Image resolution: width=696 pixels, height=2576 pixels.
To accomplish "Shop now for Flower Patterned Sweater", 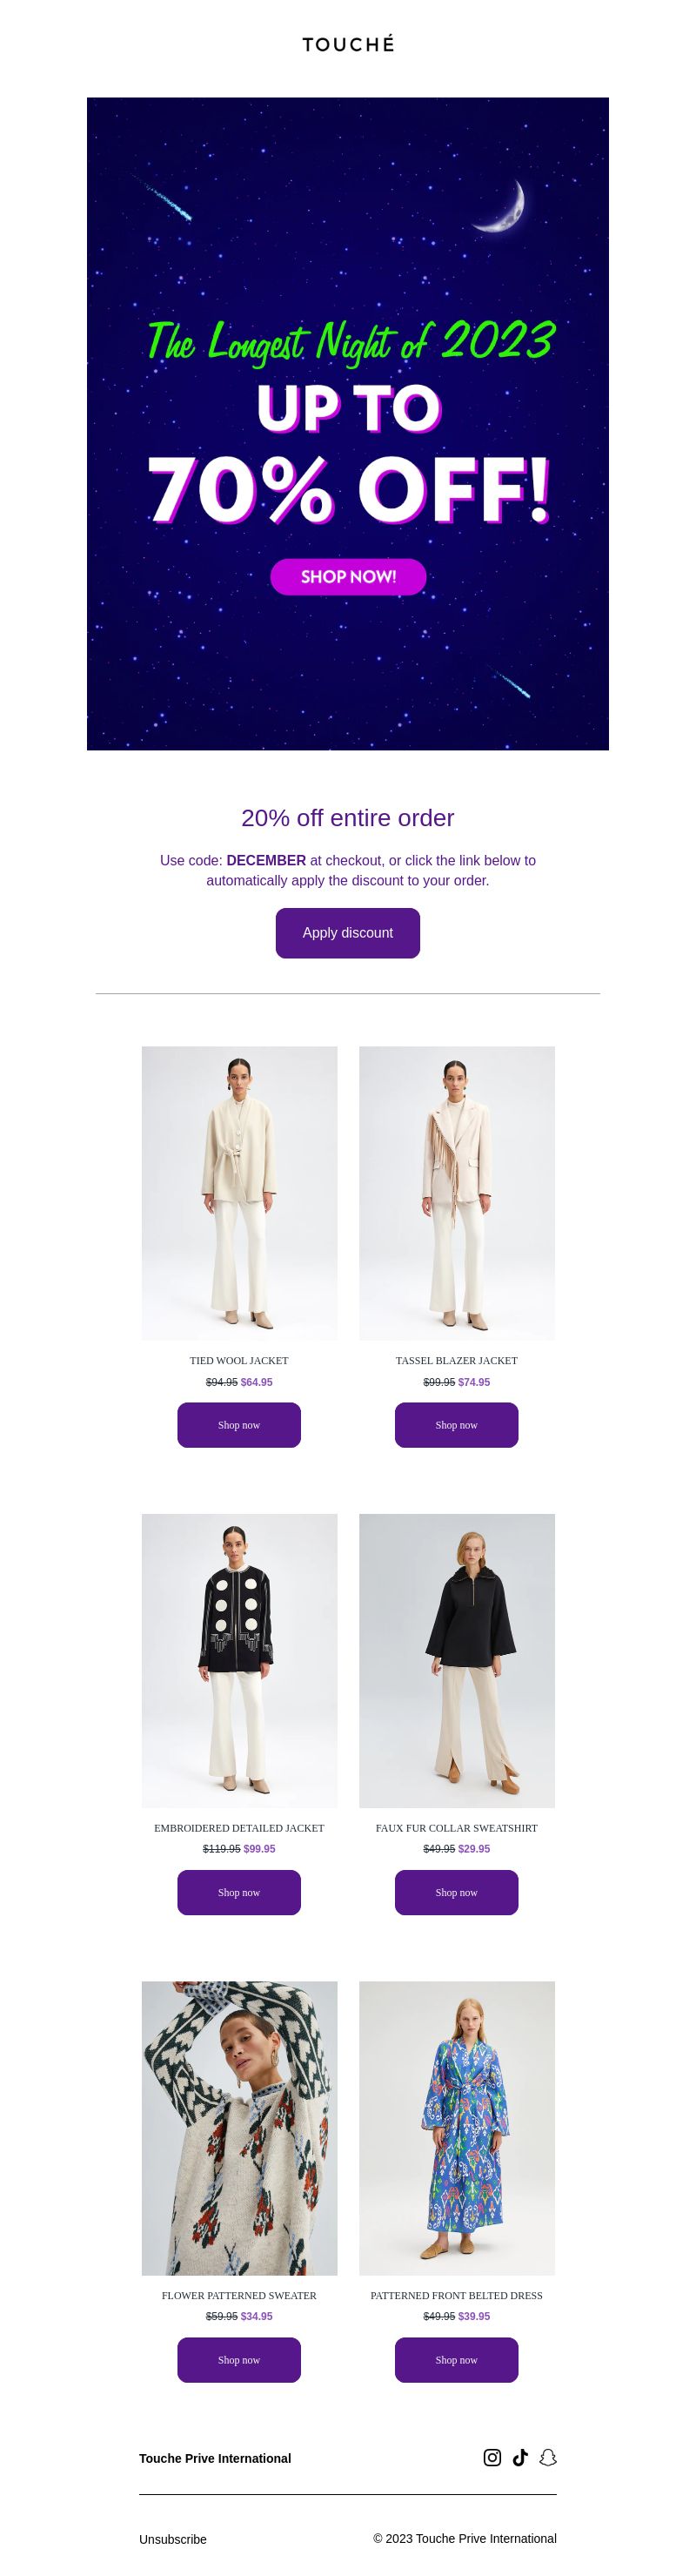I will click(239, 2359).
